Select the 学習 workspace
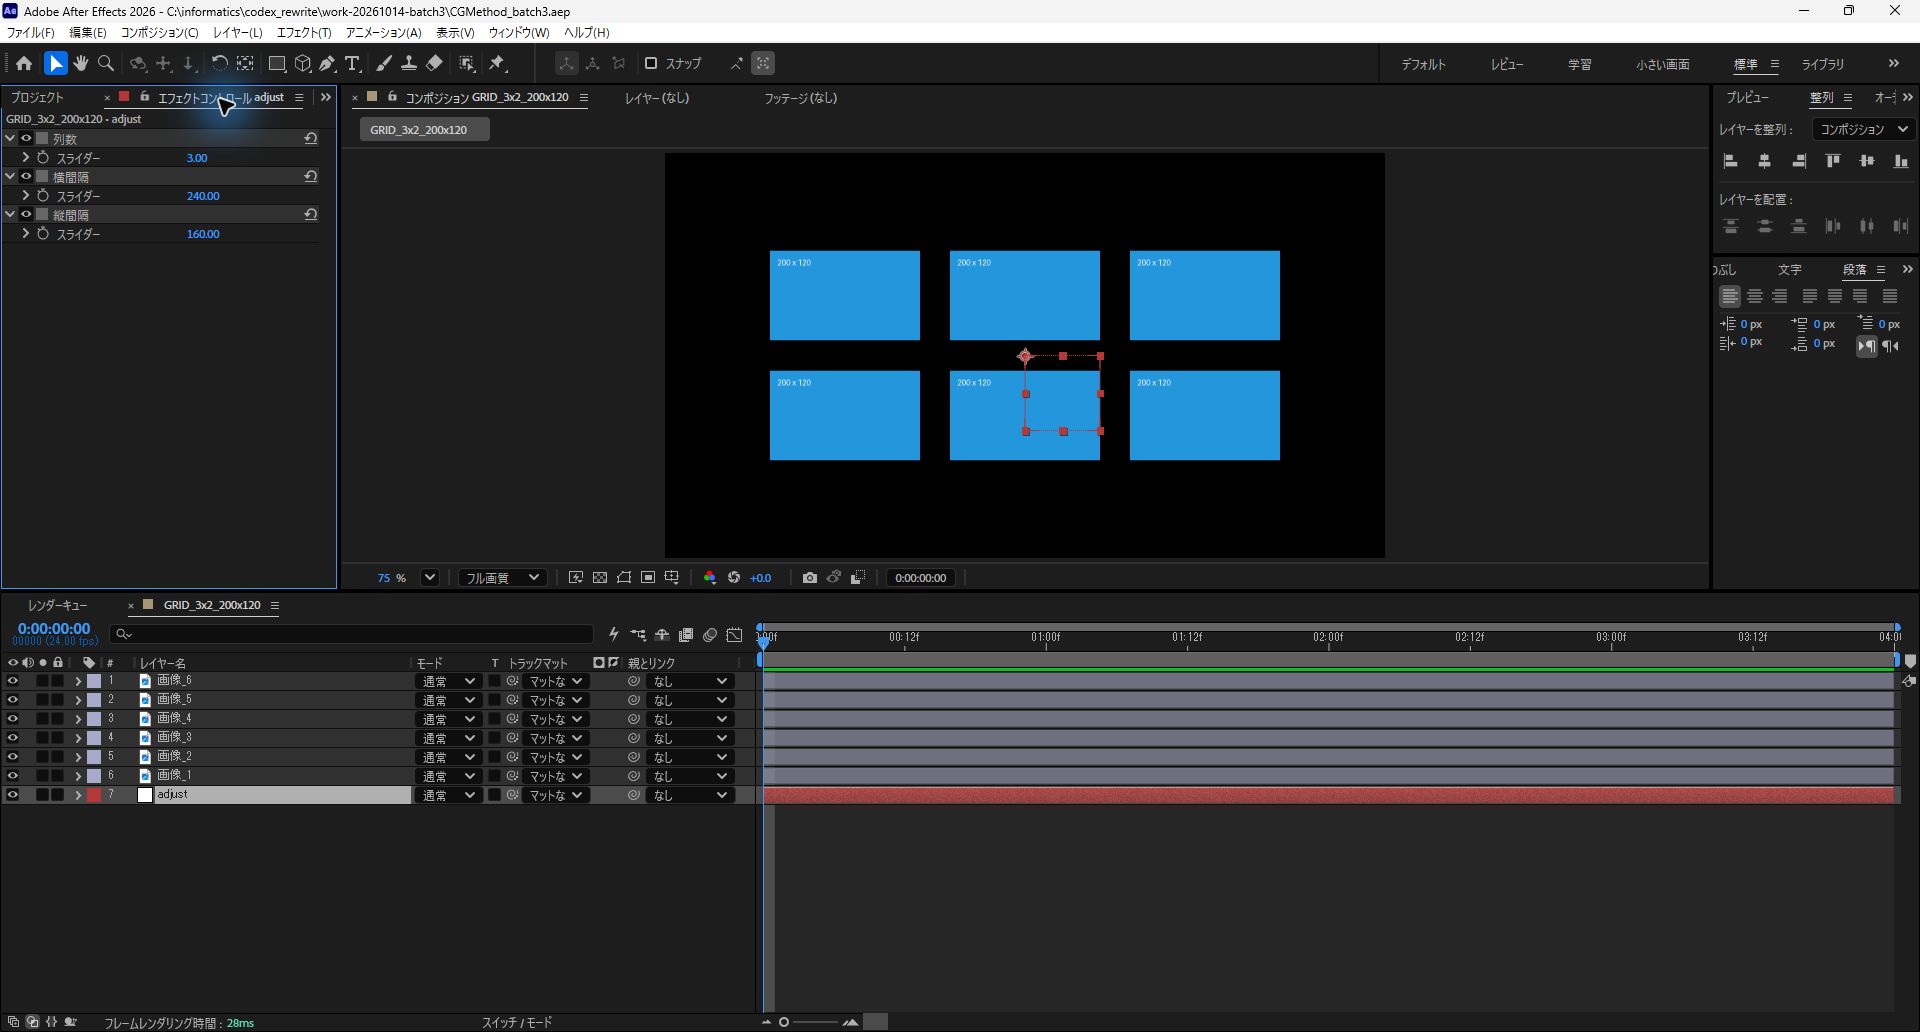 (x=1580, y=64)
